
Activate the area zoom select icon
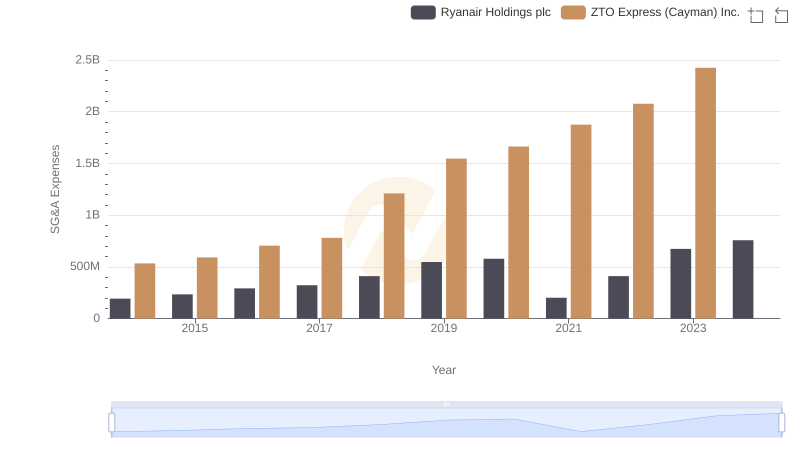(756, 15)
